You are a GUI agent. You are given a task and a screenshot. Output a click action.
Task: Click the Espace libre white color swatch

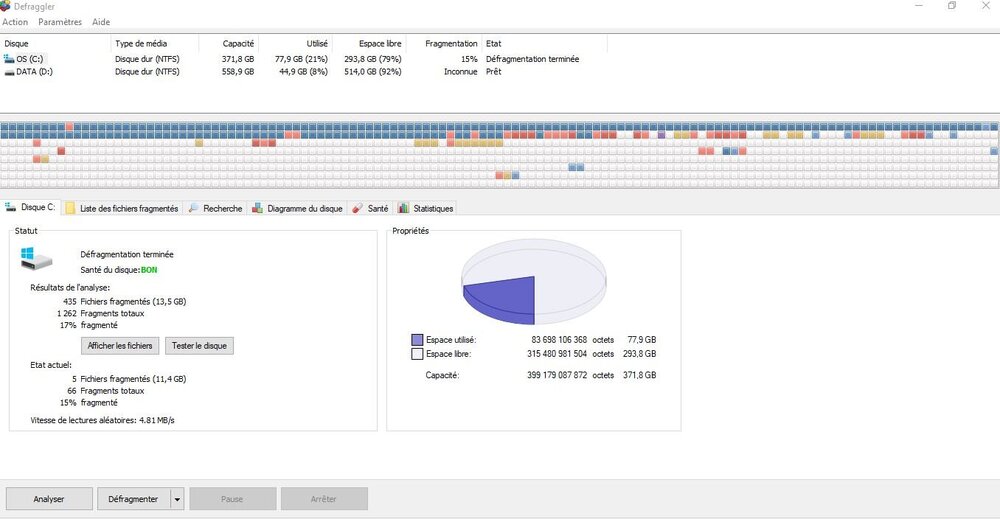click(417, 354)
